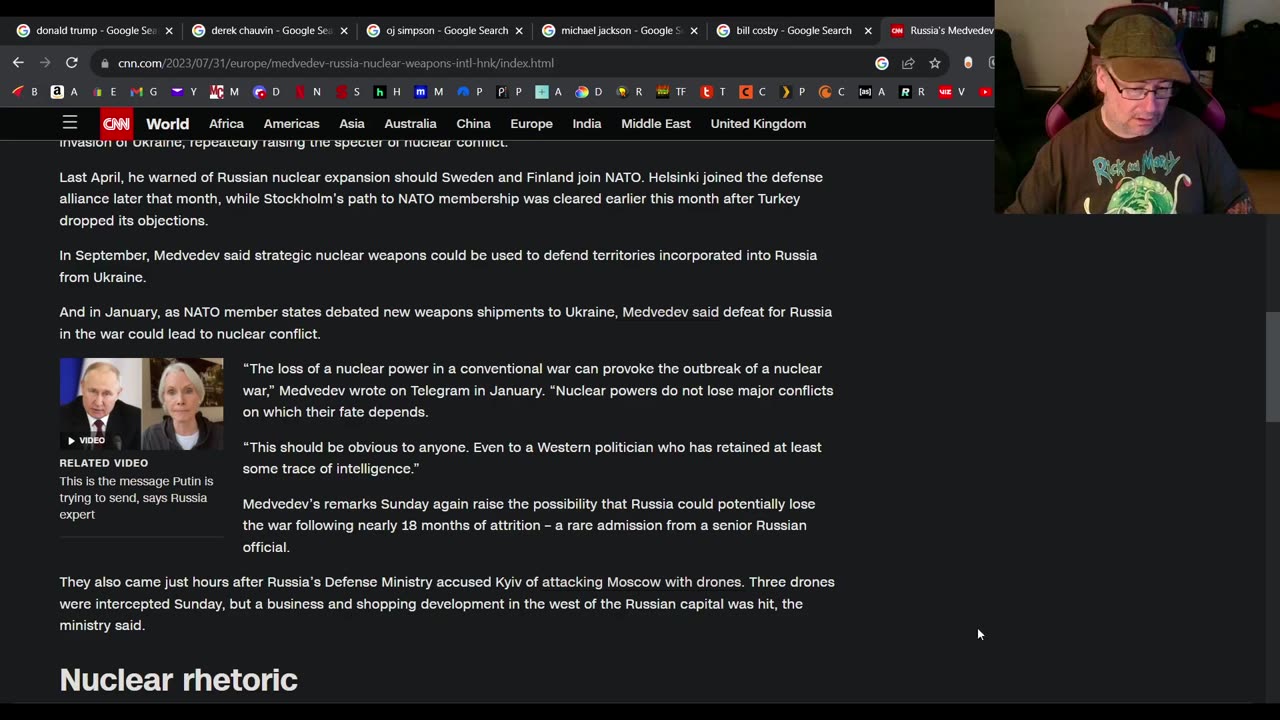Open the MC bookmark labeled M
Screen dimensions: 1280x720
point(224,92)
